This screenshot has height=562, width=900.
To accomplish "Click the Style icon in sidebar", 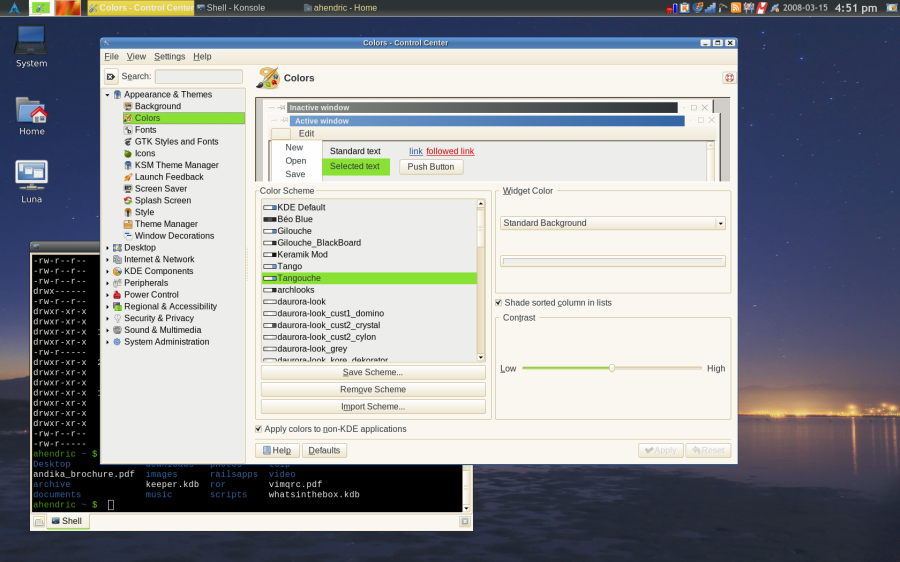I will click(128, 212).
